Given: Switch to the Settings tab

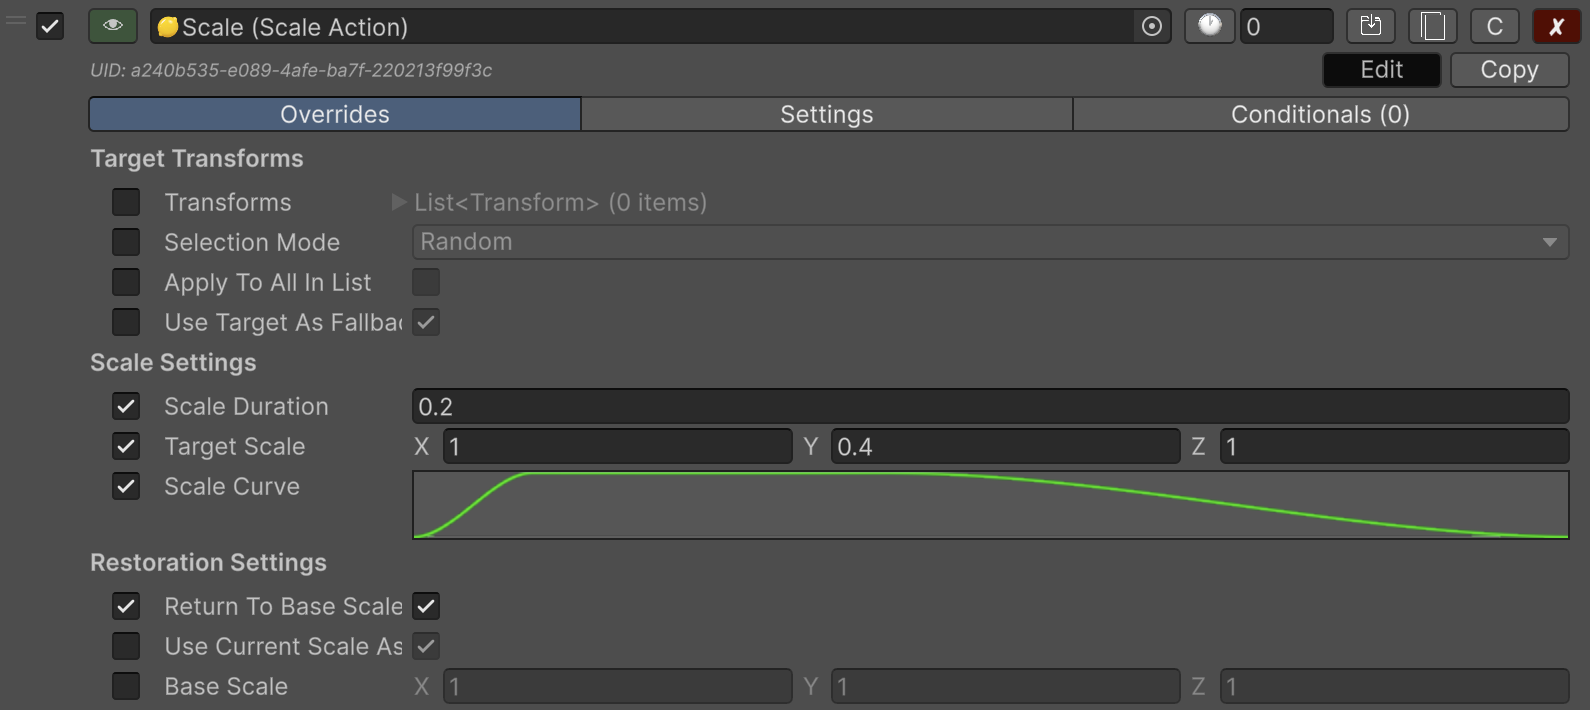Looking at the screenshot, I should tap(826, 114).
